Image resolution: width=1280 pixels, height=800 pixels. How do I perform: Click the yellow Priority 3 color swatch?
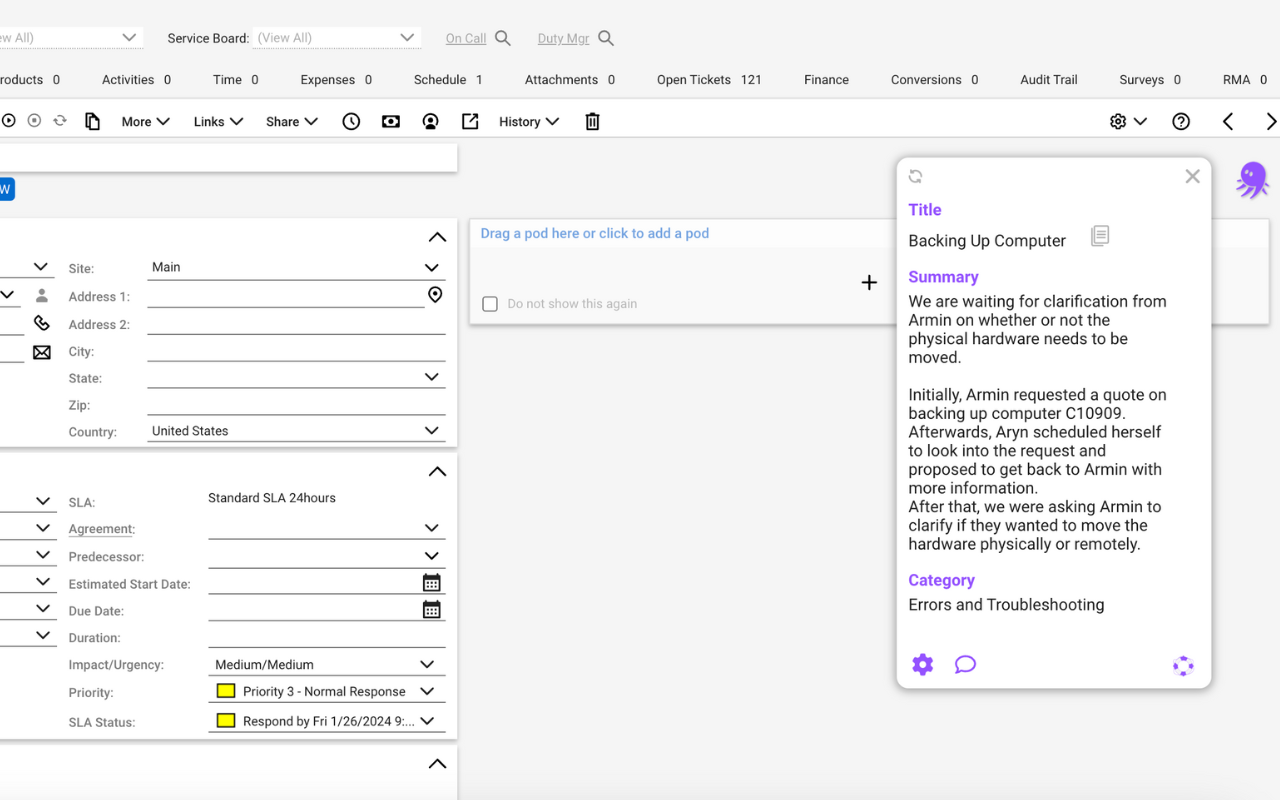click(x=226, y=691)
